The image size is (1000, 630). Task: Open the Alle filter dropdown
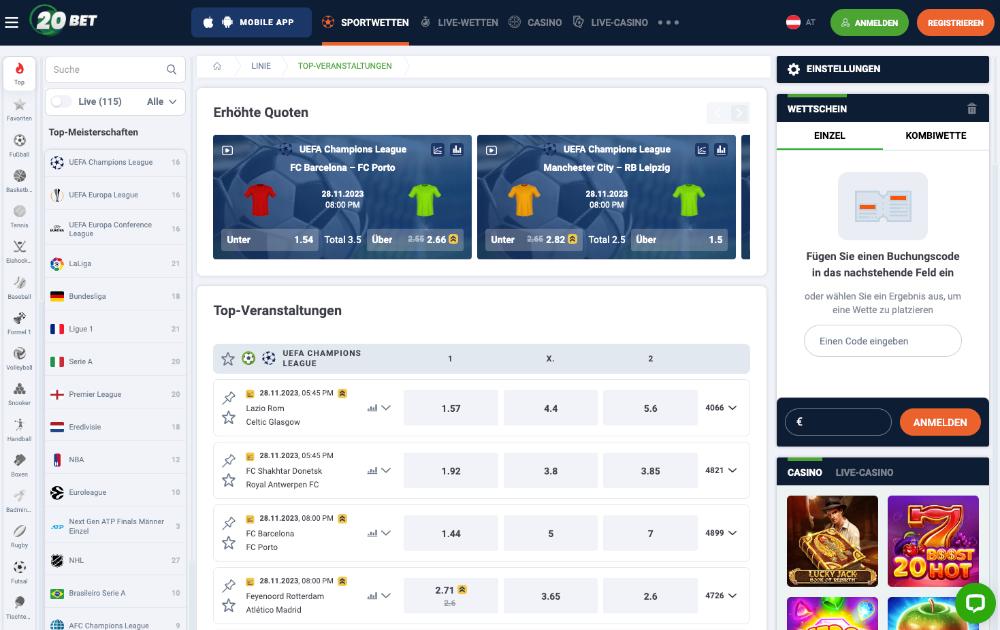pyautogui.click(x=161, y=101)
